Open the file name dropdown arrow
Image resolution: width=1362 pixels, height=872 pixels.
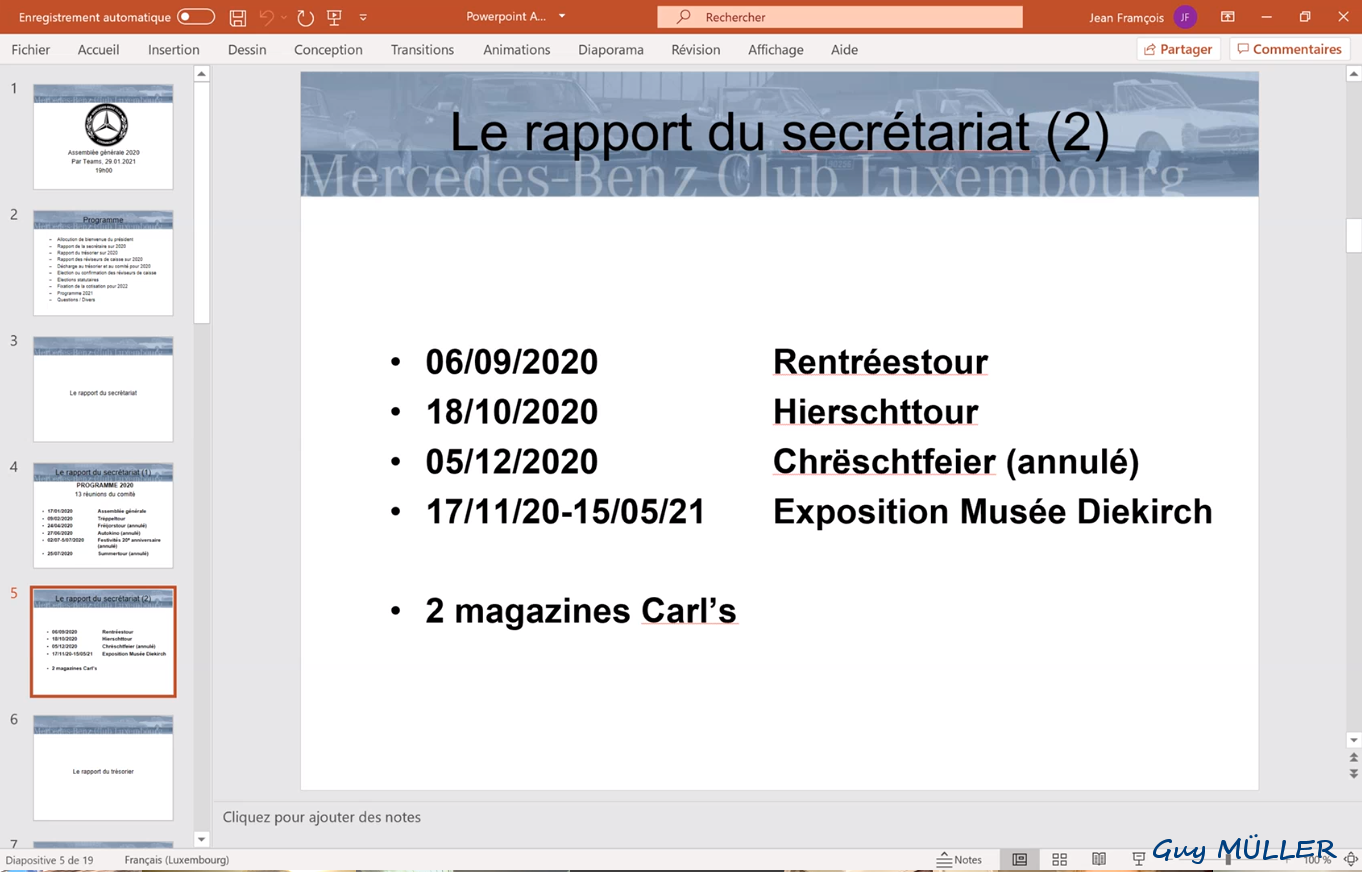[x=562, y=17]
